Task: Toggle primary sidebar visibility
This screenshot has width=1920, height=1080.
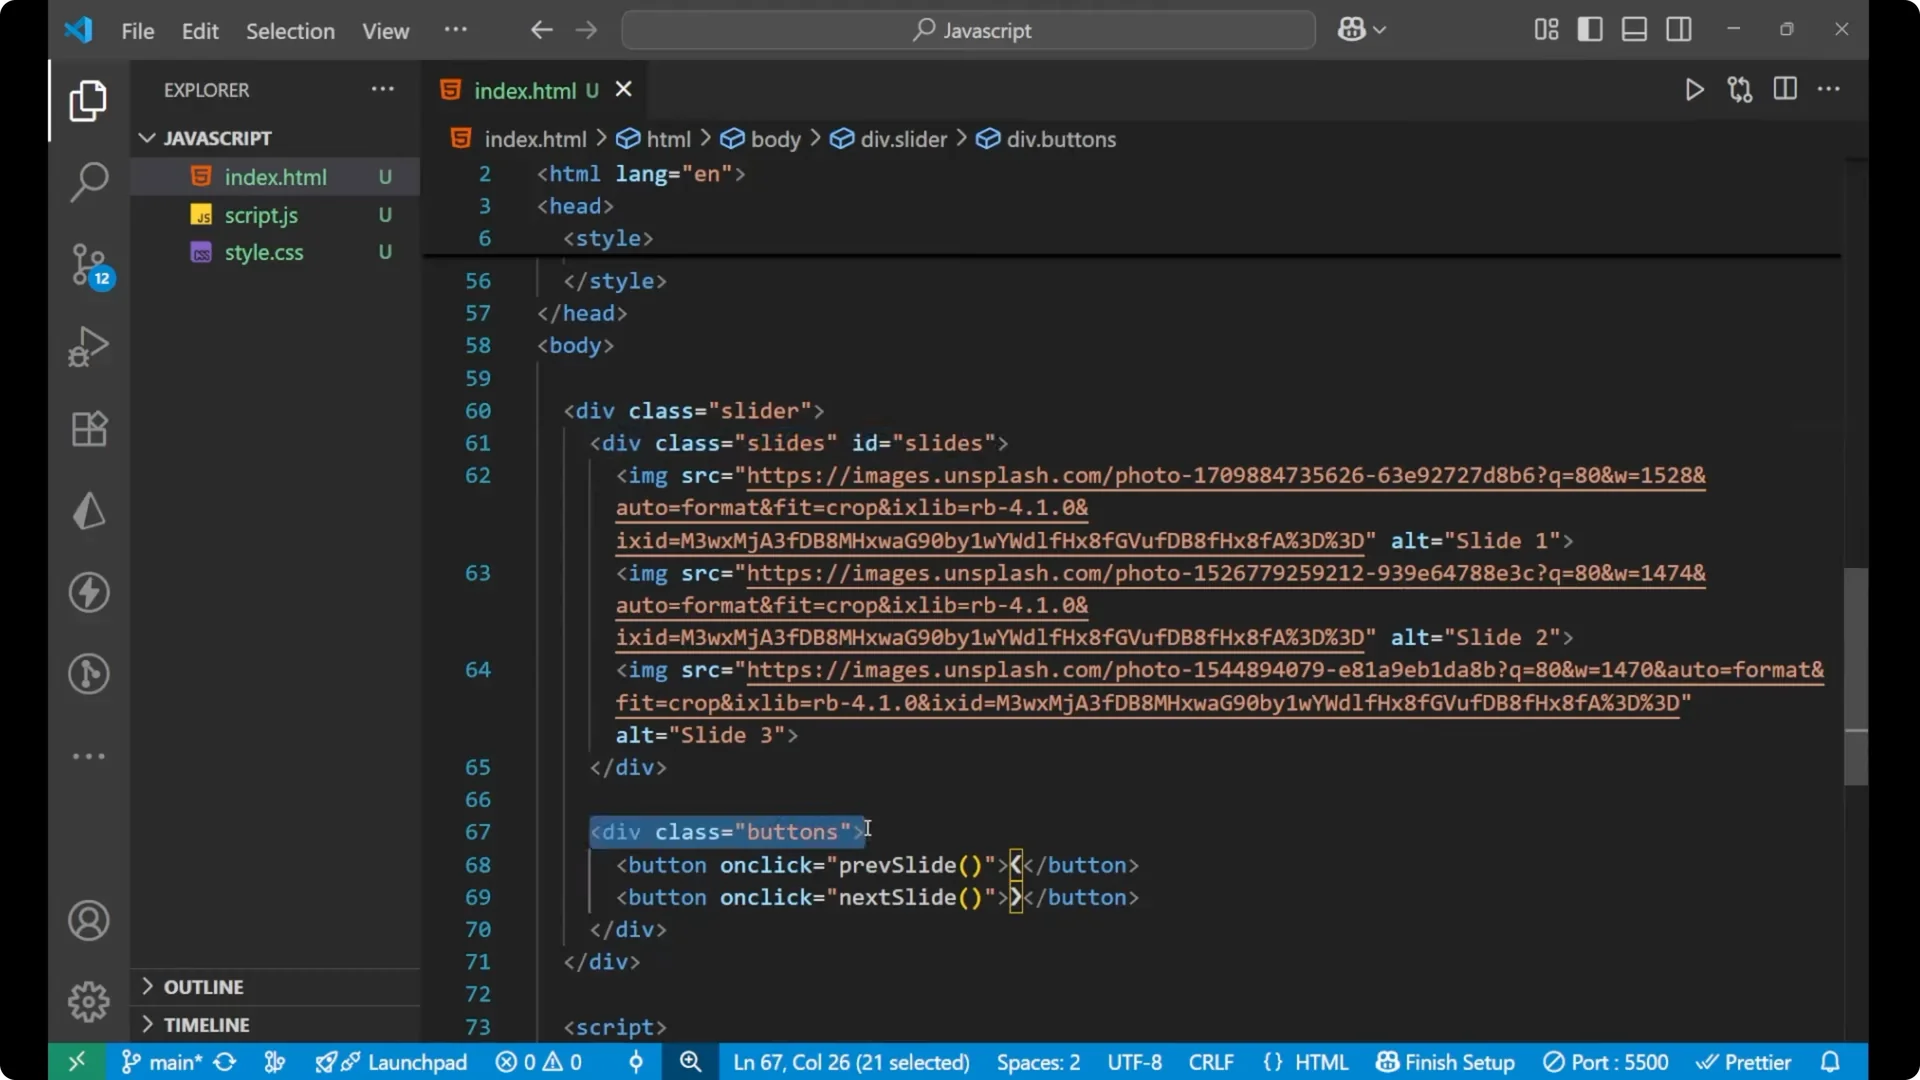Action: (1589, 29)
